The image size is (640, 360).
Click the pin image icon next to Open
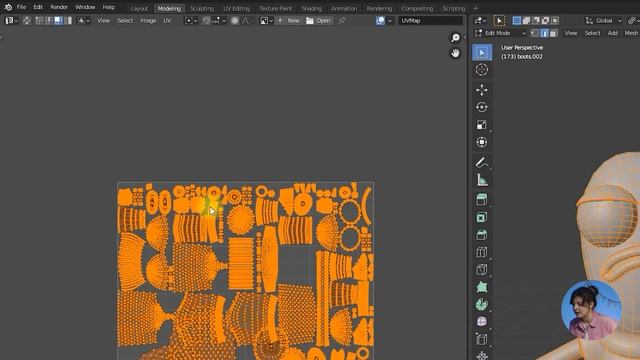tap(342, 20)
